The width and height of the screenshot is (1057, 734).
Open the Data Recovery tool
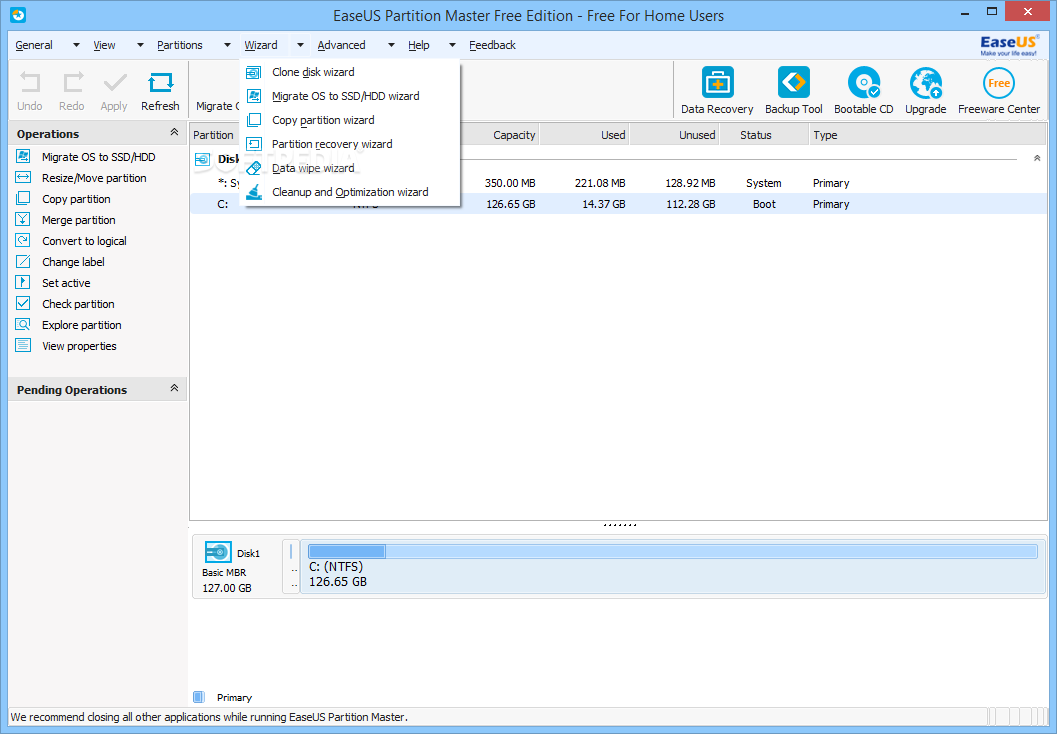[717, 83]
